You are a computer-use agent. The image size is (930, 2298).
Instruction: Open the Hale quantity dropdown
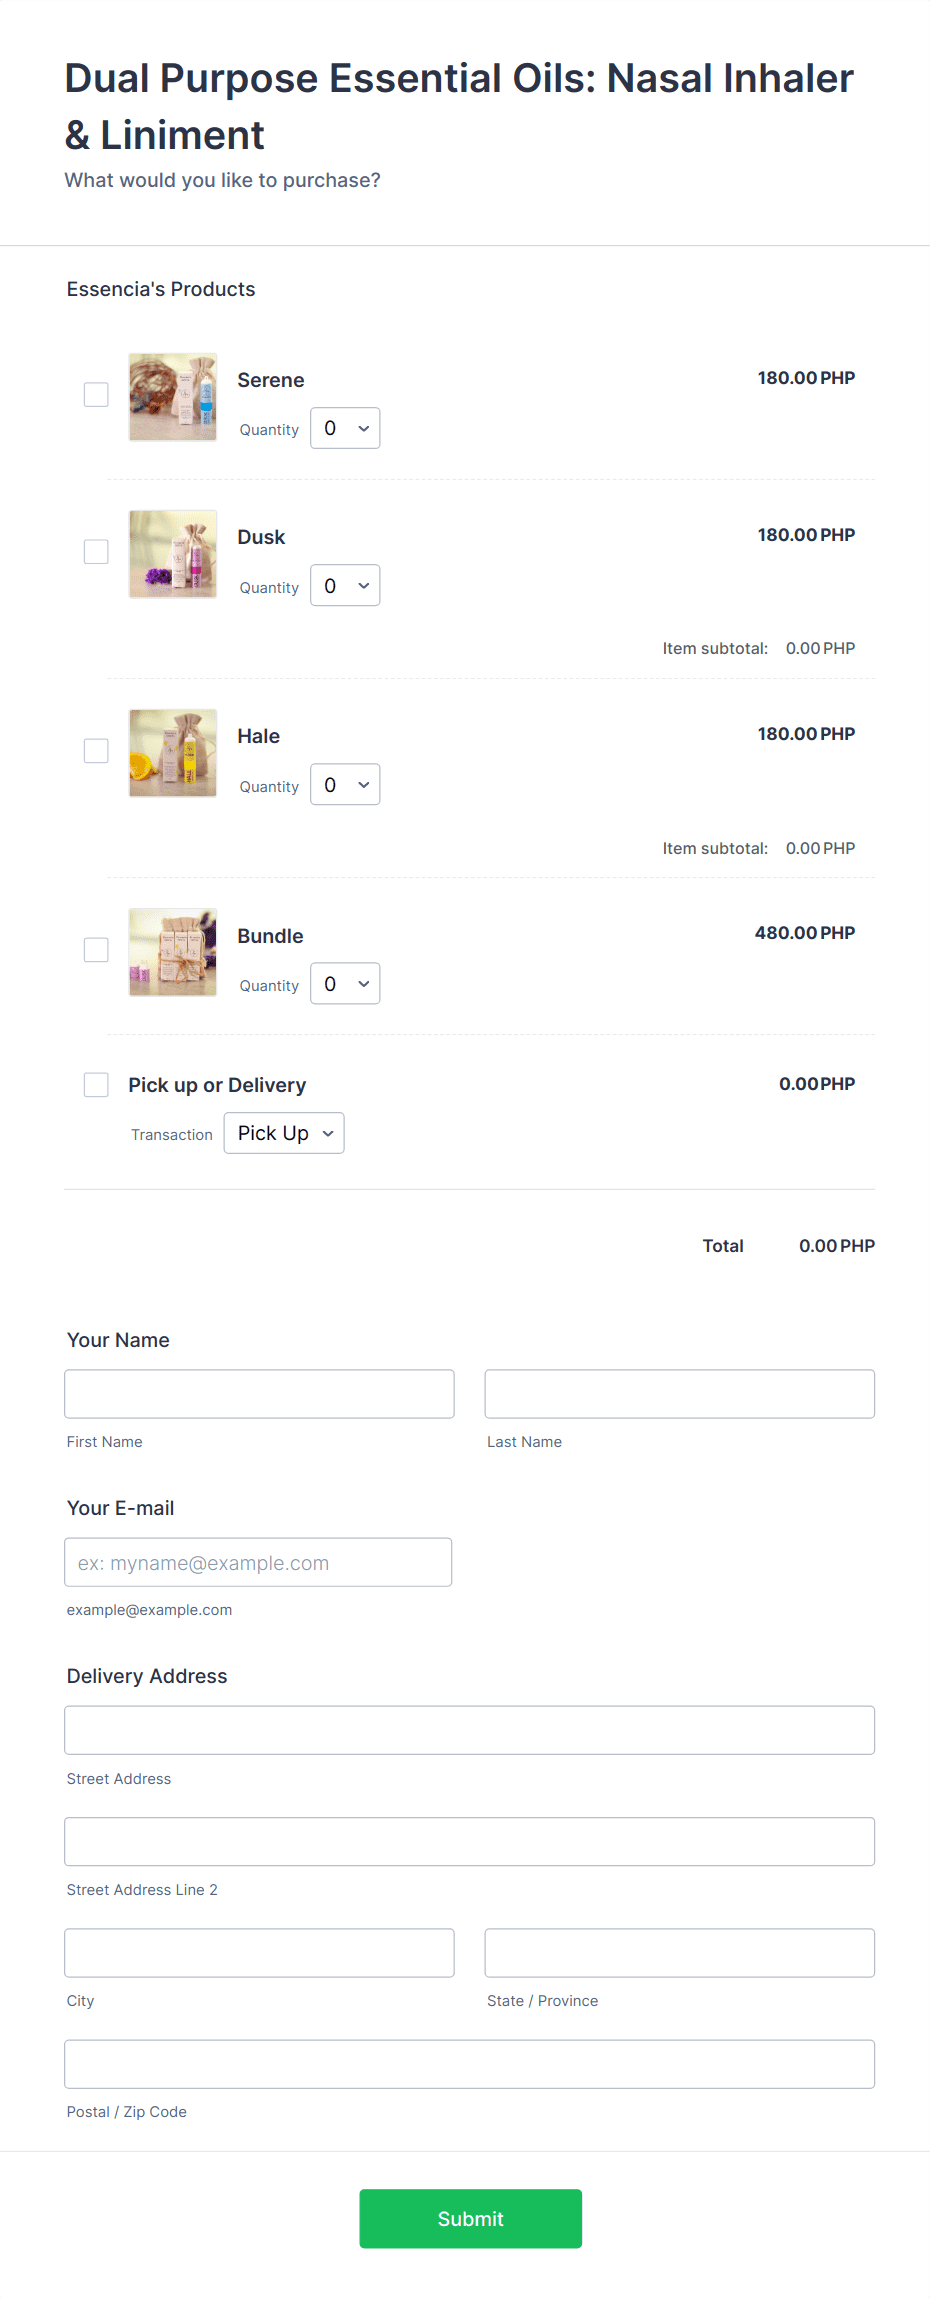[x=344, y=784]
